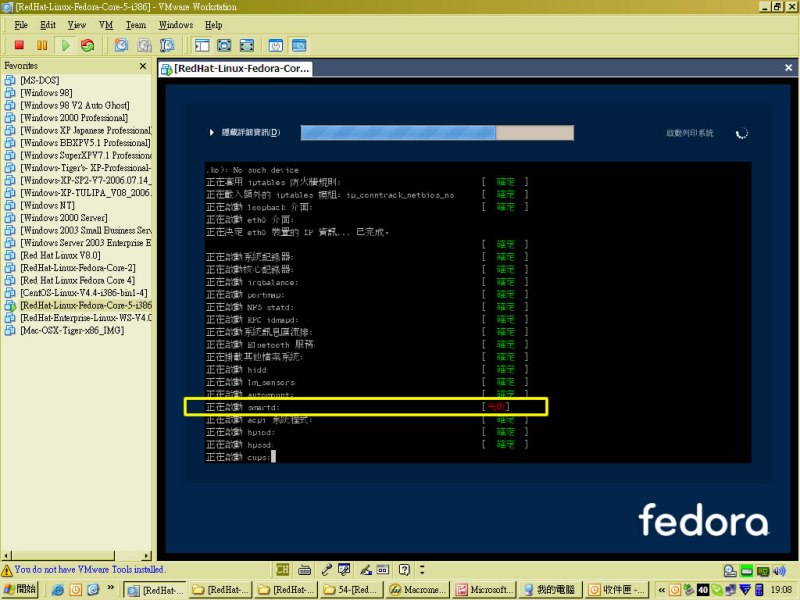
Task: Click the Revert to Snapshot icon
Action: [144, 45]
